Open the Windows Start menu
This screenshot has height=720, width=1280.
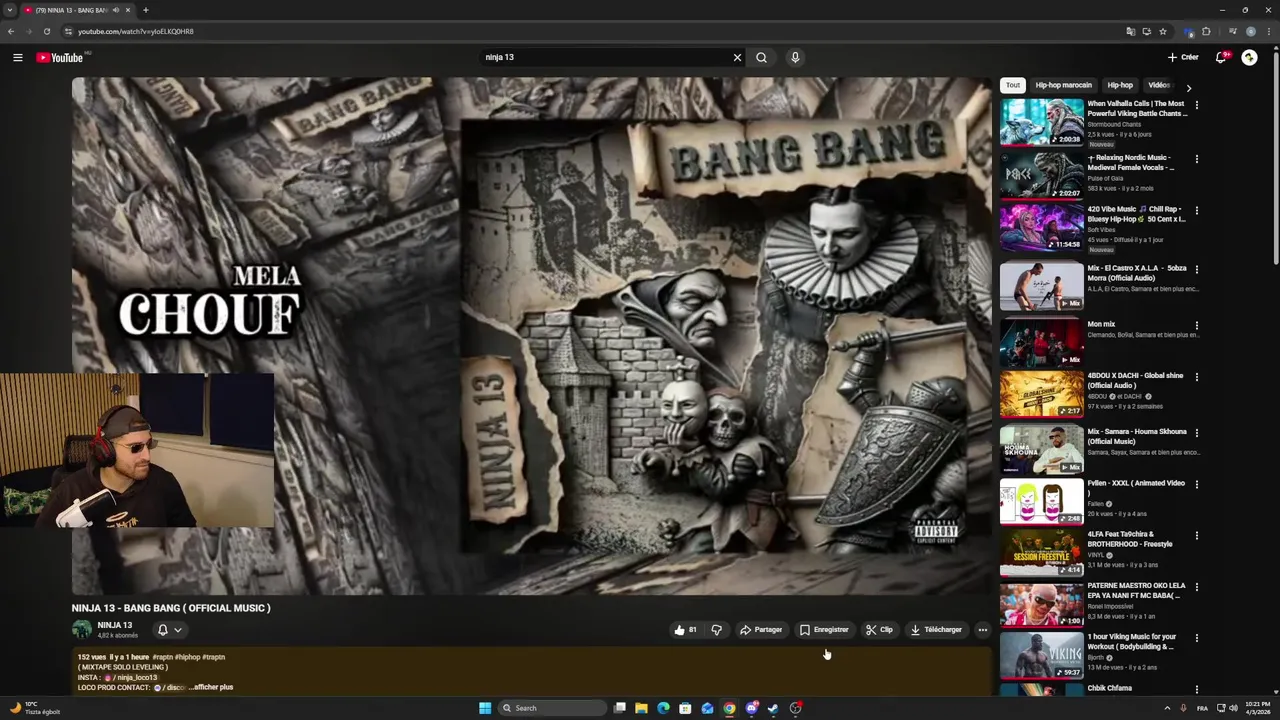(x=485, y=708)
